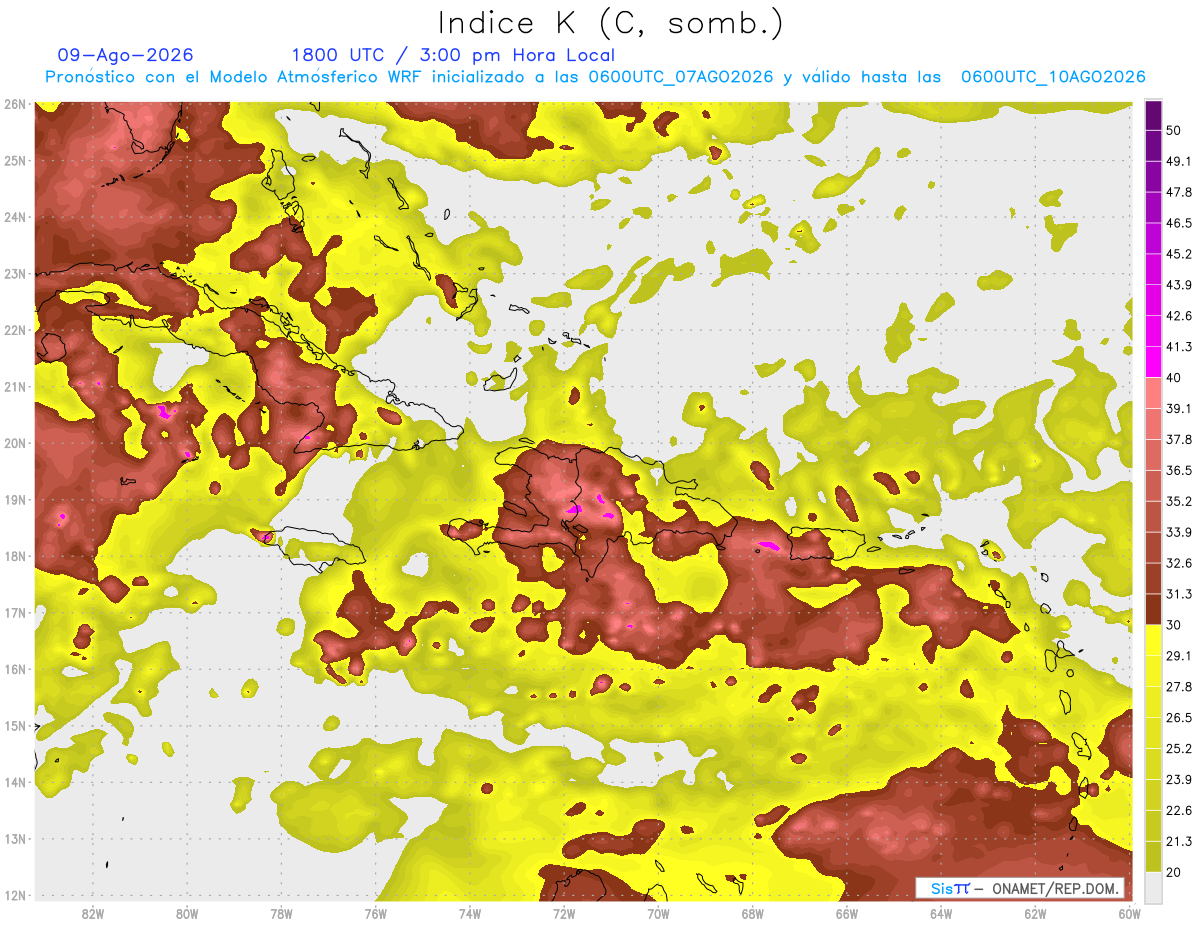Viewport: 1200px width, 927px height.
Task: Click the colorbar value '21.3'
Action: tap(1179, 842)
